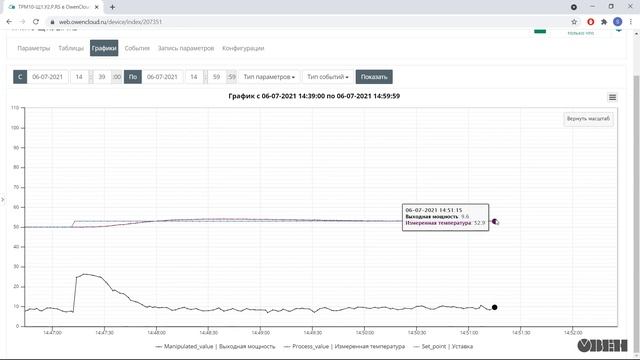
Task: Expand the Тип событий dropdown
Action: (x=328, y=77)
